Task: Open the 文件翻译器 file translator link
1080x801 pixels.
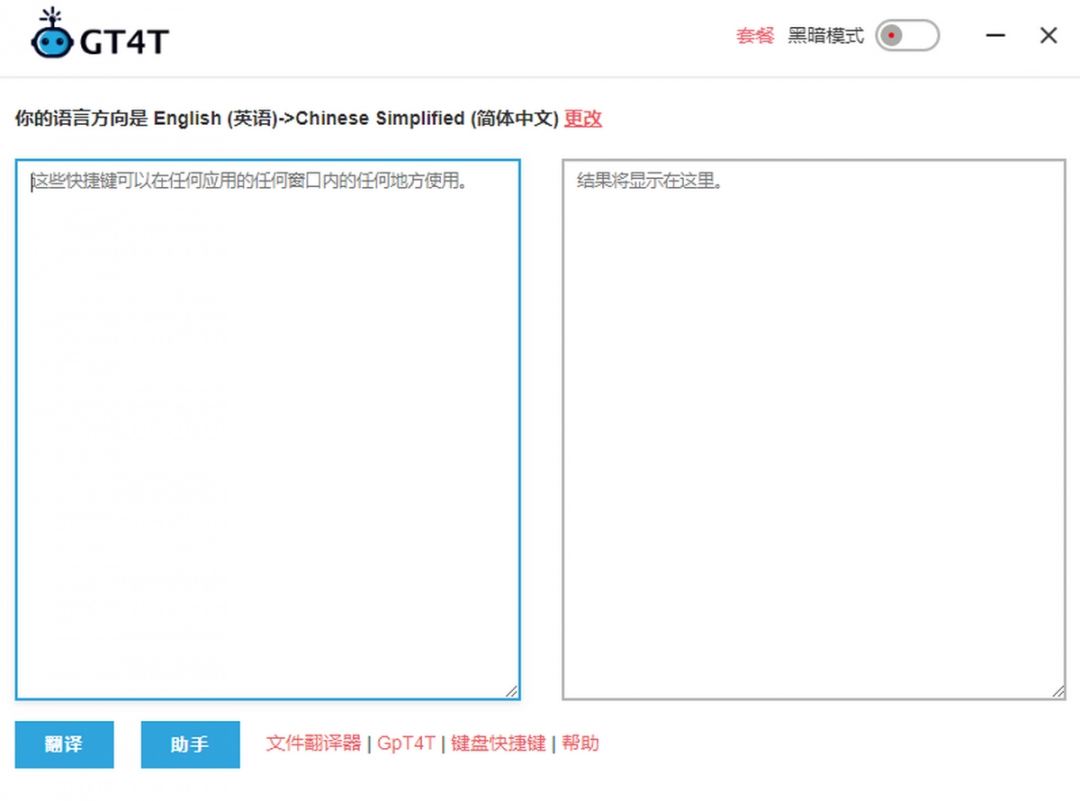Action: pyautogui.click(x=313, y=743)
